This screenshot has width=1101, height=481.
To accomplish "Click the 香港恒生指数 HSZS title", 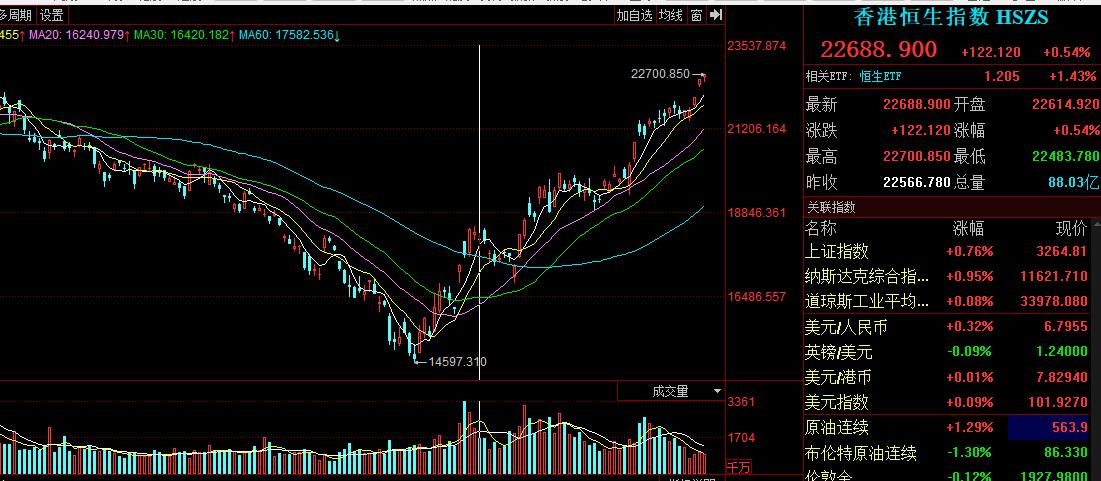I will pyautogui.click(x=951, y=17).
